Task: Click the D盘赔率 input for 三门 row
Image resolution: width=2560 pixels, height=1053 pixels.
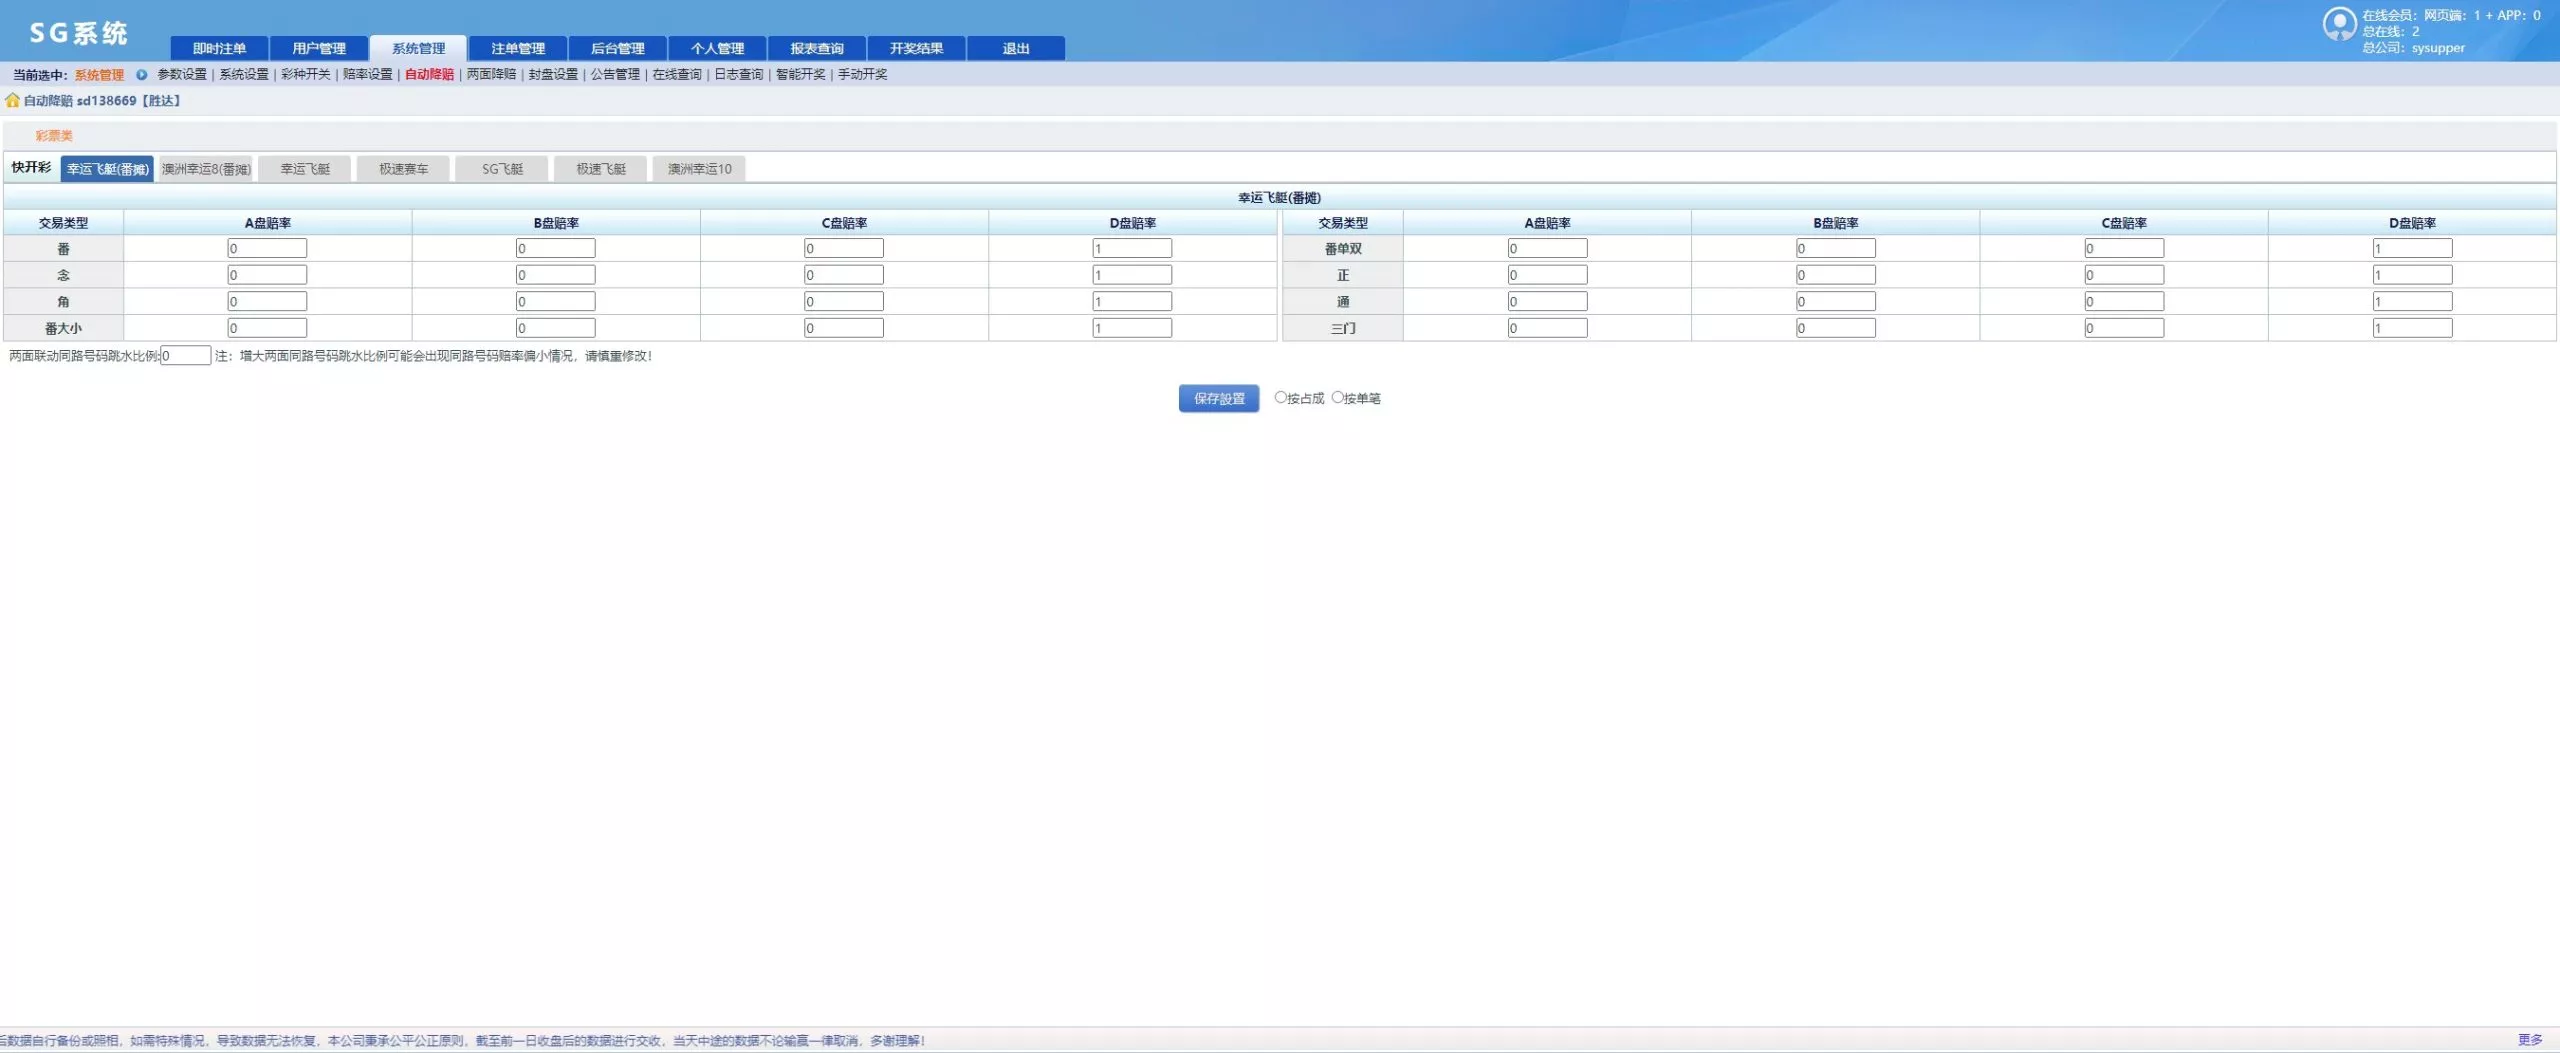Action: [x=2411, y=328]
